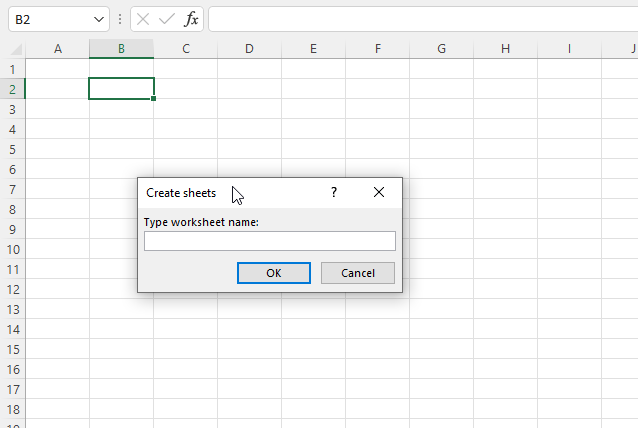Select the active cell B2
Screen dimensions: 638x428
(x=121, y=89)
